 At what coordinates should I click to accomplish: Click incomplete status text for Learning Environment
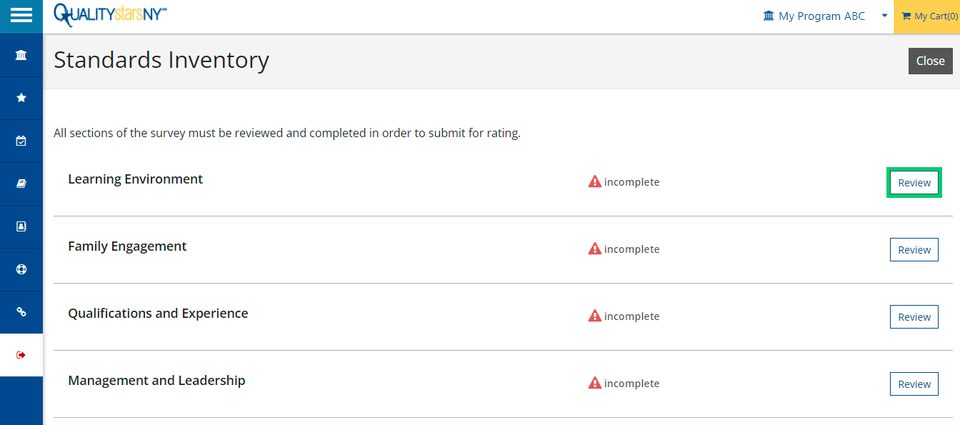[x=632, y=182]
